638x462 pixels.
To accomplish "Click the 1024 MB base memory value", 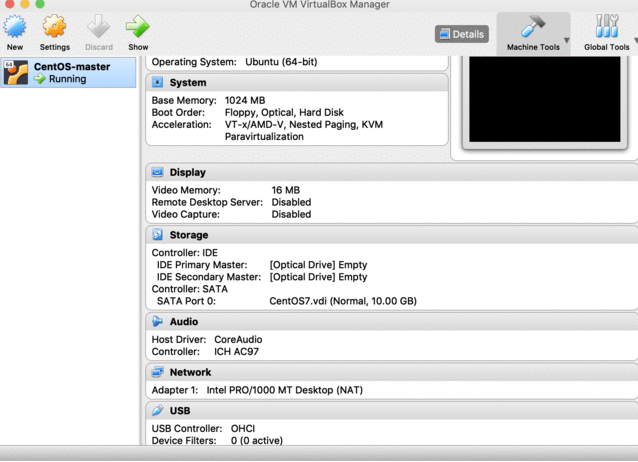I will 245,100.
